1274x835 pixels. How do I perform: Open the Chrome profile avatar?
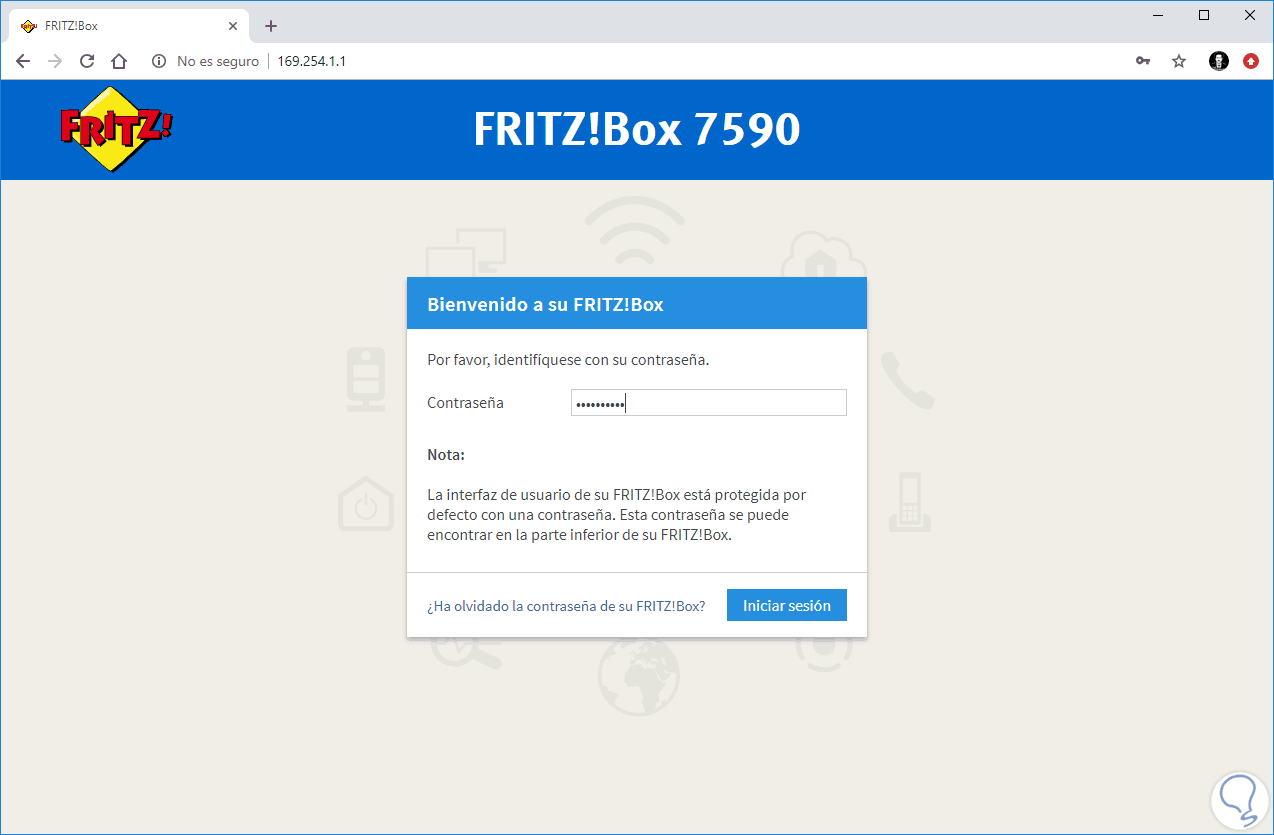coord(1218,61)
